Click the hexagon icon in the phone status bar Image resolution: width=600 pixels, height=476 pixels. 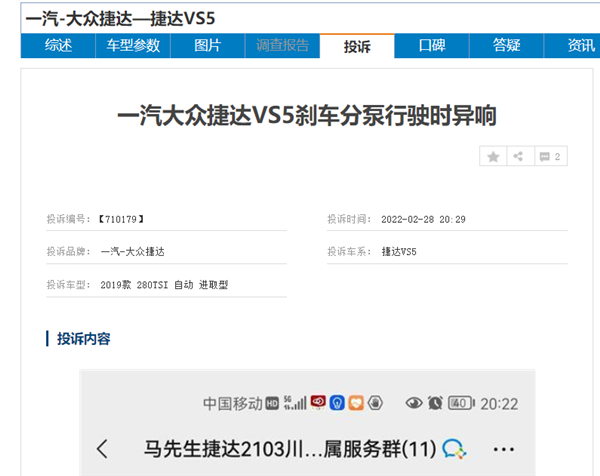click(375, 403)
